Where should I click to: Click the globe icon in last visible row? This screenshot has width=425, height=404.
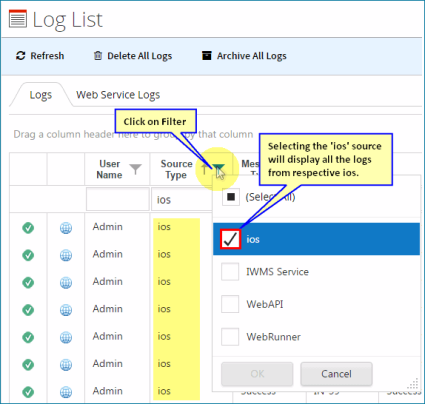66,392
